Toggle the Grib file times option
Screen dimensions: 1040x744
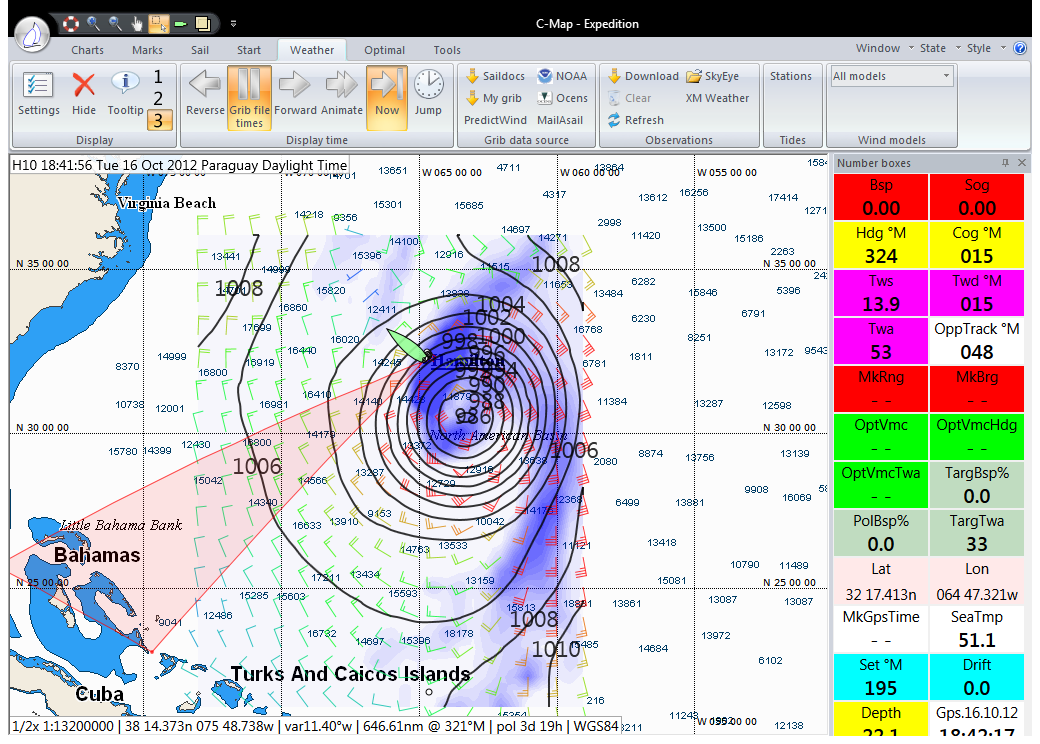[249, 98]
